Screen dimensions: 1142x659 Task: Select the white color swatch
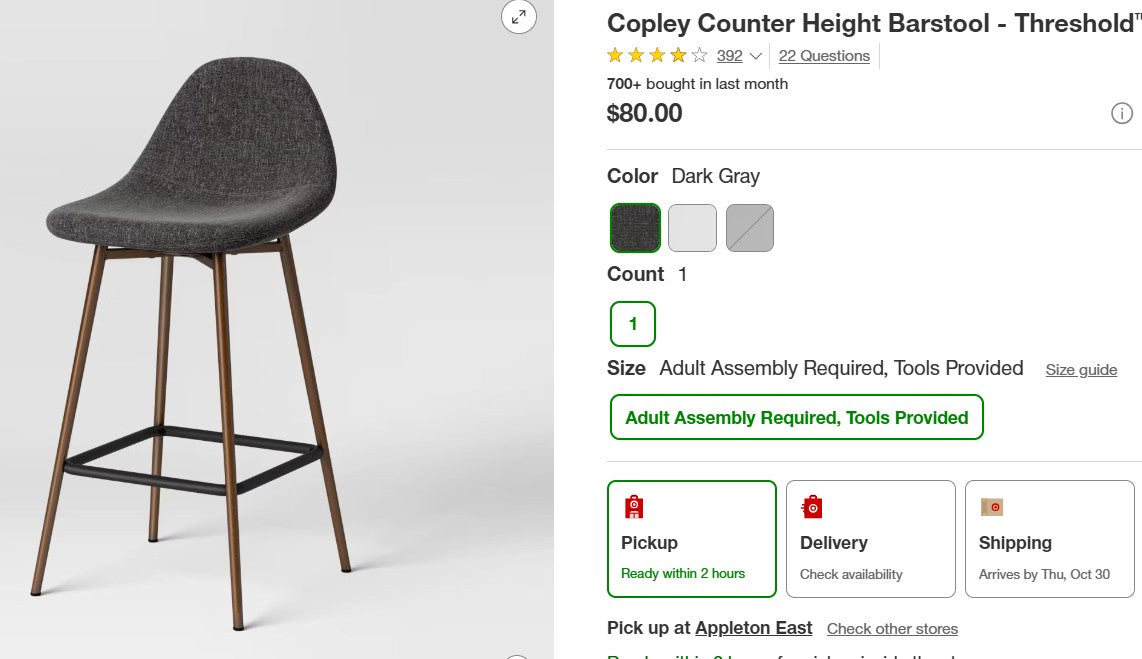pyautogui.click(x=692, y=227)
